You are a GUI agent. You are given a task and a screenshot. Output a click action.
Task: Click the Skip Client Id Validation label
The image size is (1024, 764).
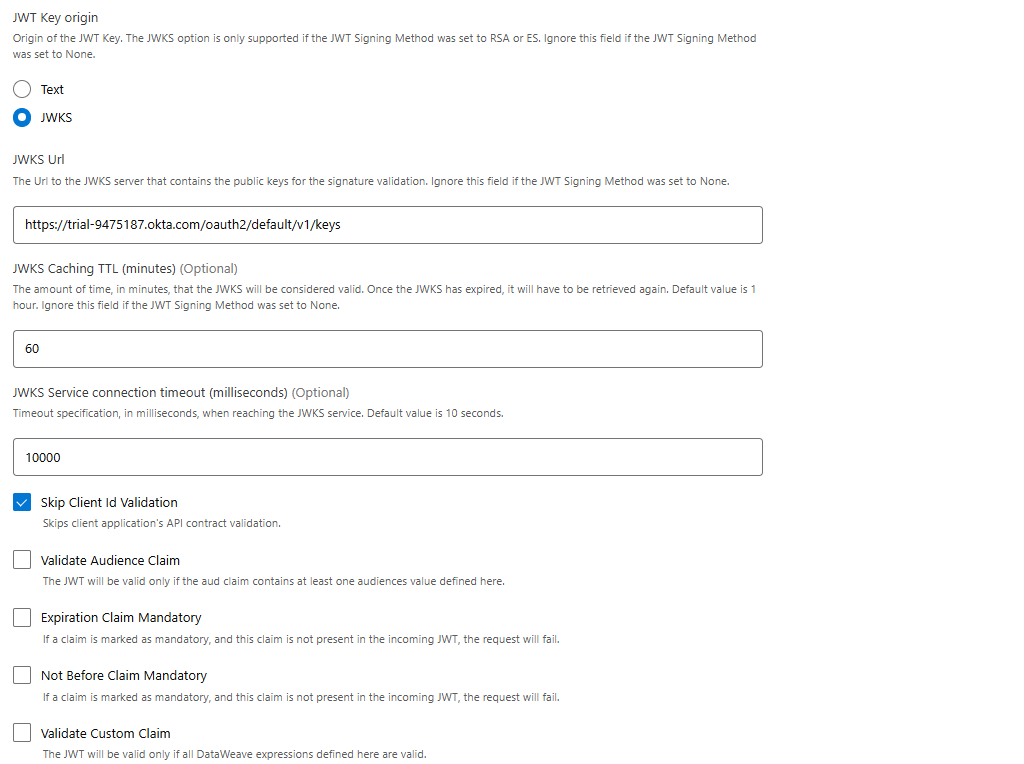[108, 502]
